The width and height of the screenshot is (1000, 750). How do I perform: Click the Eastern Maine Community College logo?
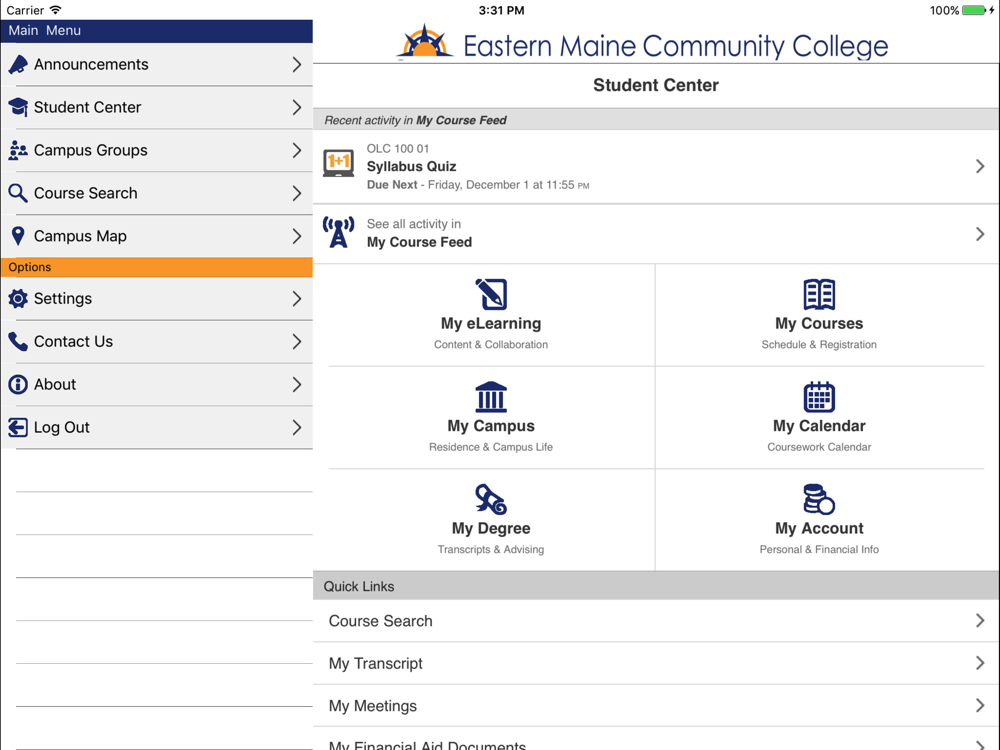(x=643, y=43)
